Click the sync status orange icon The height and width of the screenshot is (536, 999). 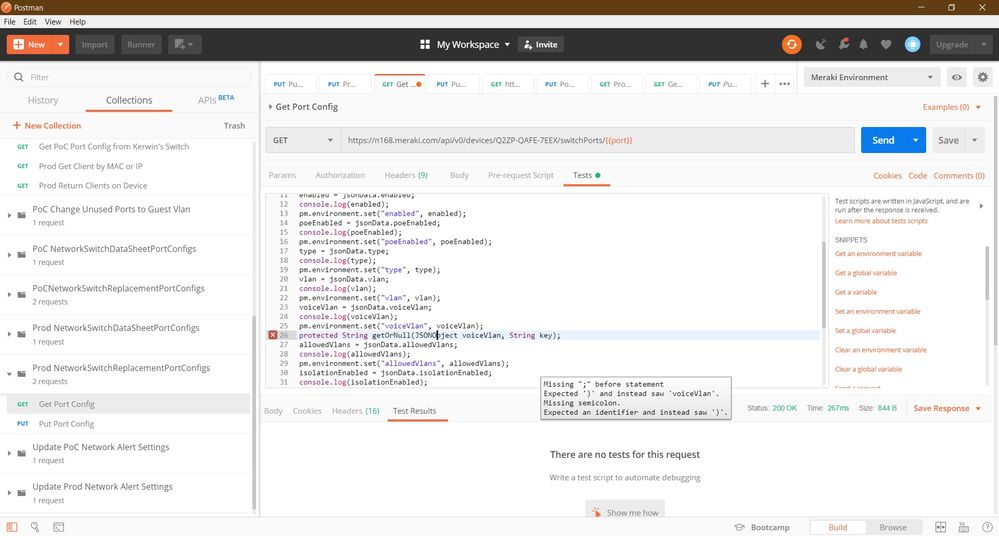coord(791,45)
